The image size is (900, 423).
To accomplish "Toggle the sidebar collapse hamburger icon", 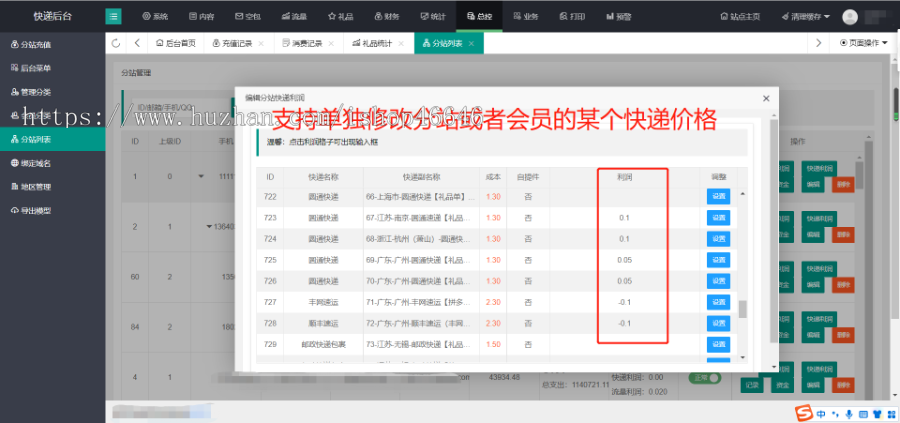I will [x=113, y=17].
